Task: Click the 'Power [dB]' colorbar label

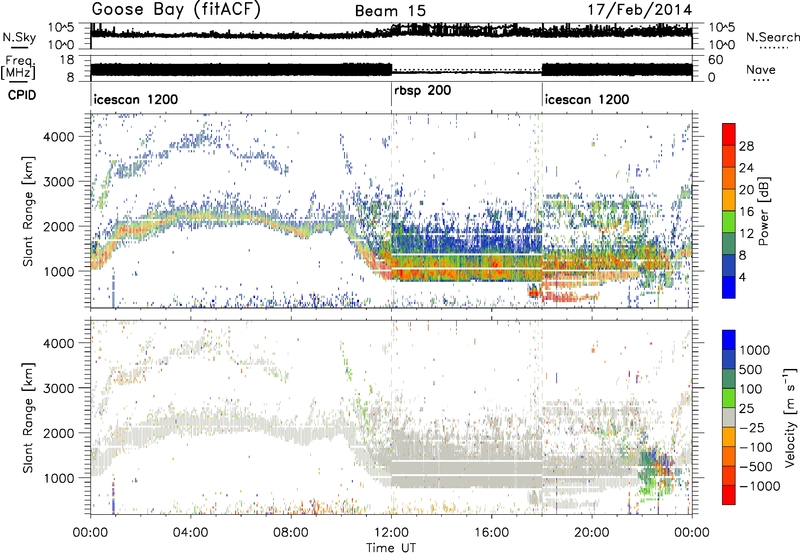Action: (x=764, y=211)
